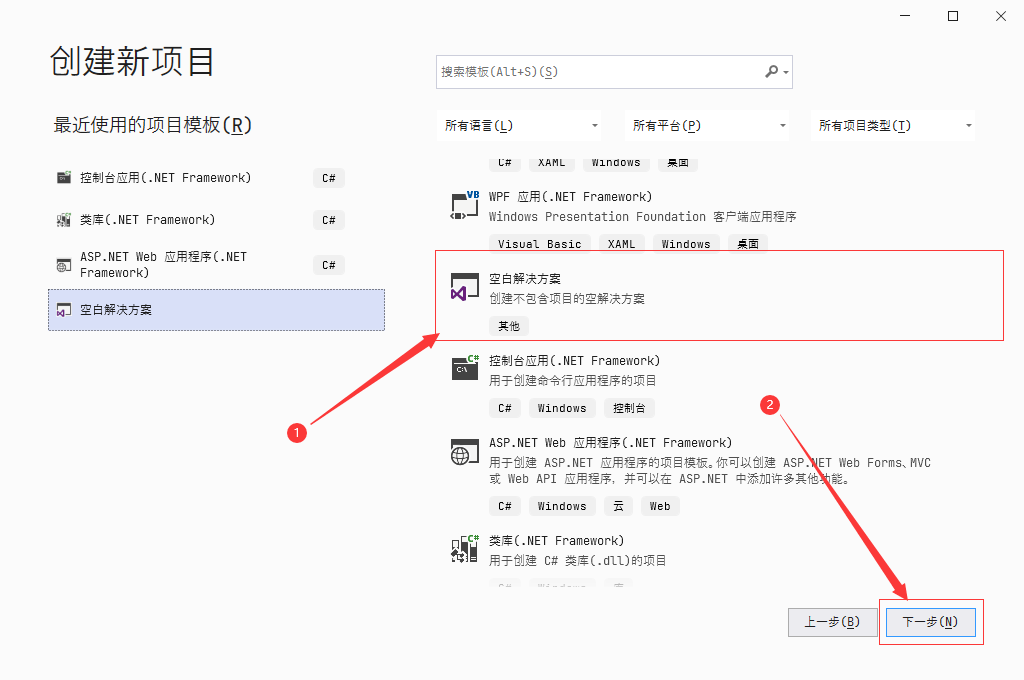Screen dimensions: 1024x680
Task: Click the blank solution icon in template list
Action: pos(464,287)
